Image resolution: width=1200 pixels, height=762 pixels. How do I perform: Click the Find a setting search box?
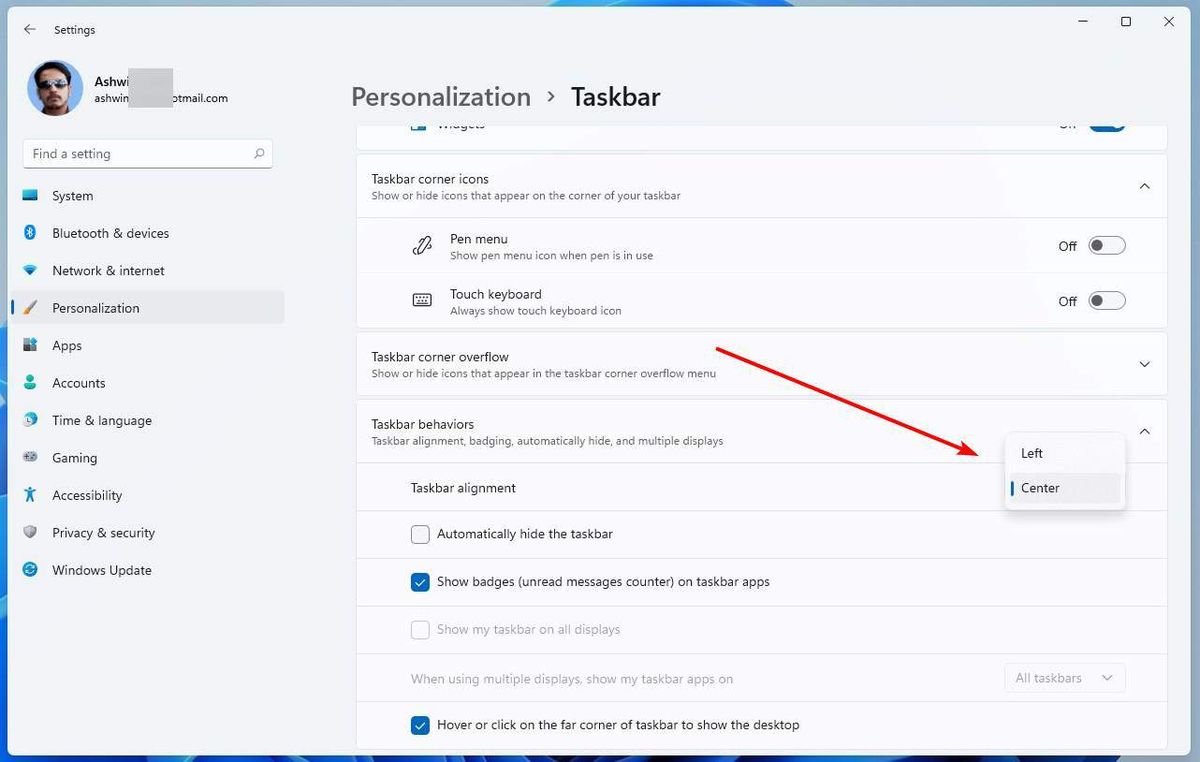(x=147, y=153)
